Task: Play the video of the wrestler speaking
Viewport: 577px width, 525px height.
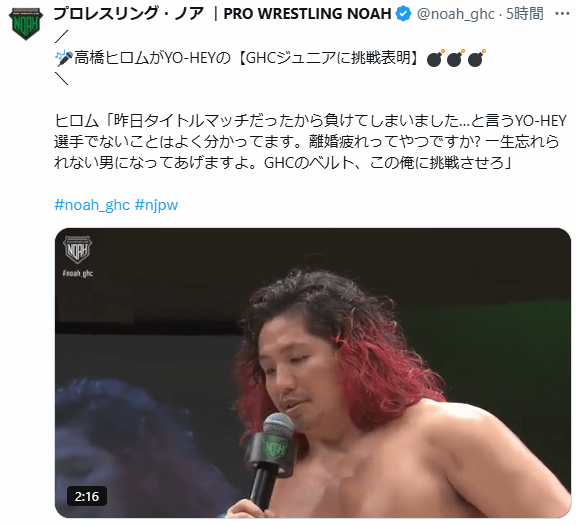Action: (313, 373)
